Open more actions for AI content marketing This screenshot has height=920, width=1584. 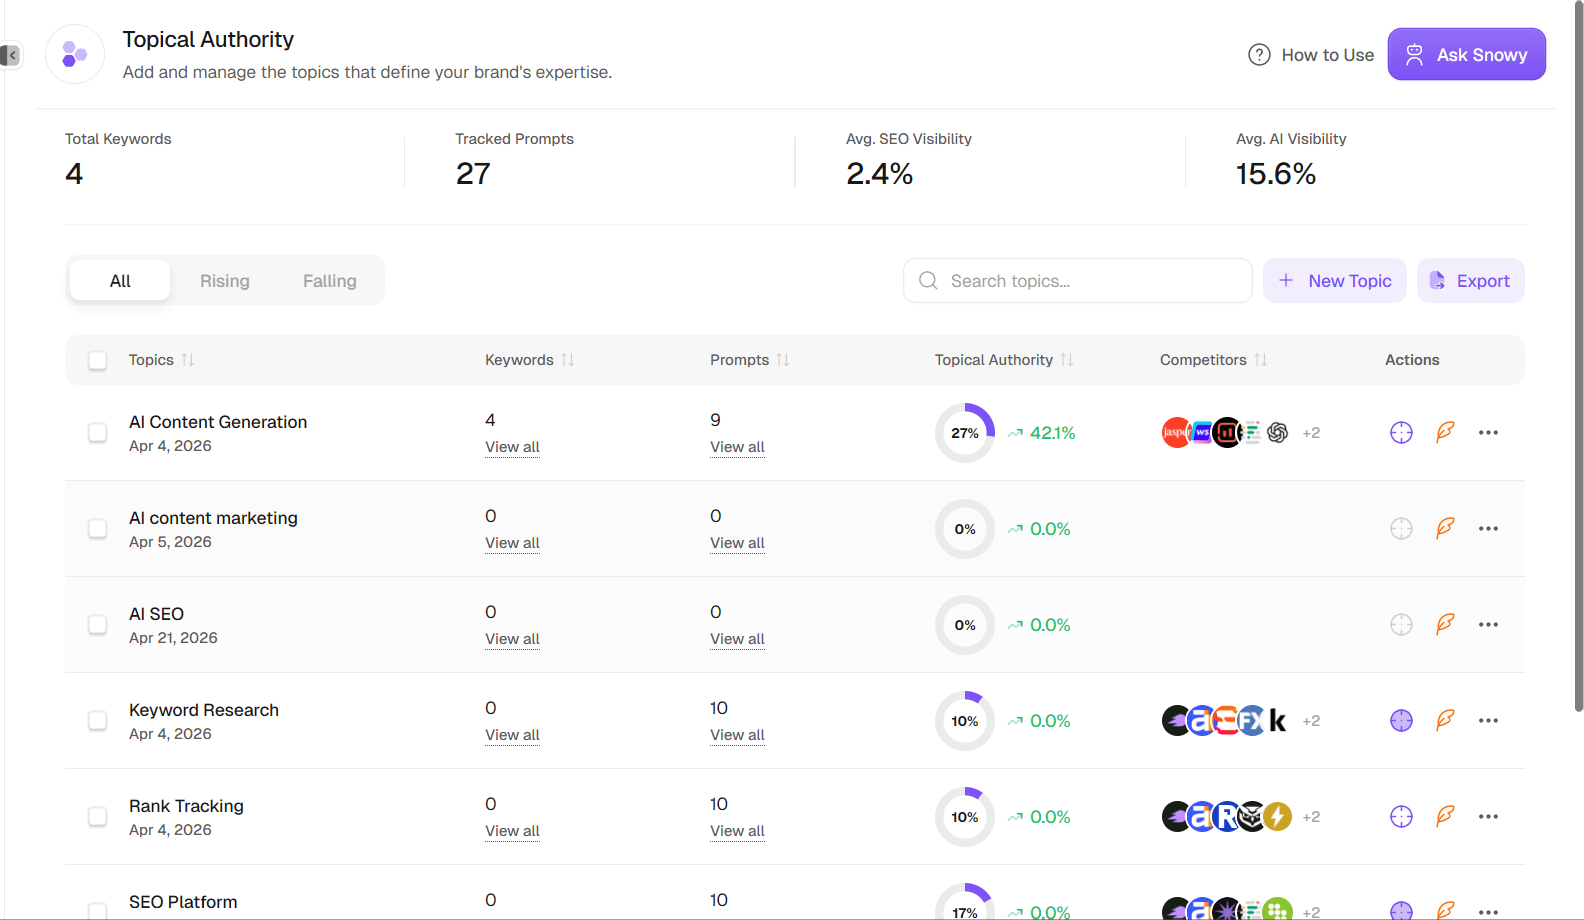click(x=1488, y=528)
